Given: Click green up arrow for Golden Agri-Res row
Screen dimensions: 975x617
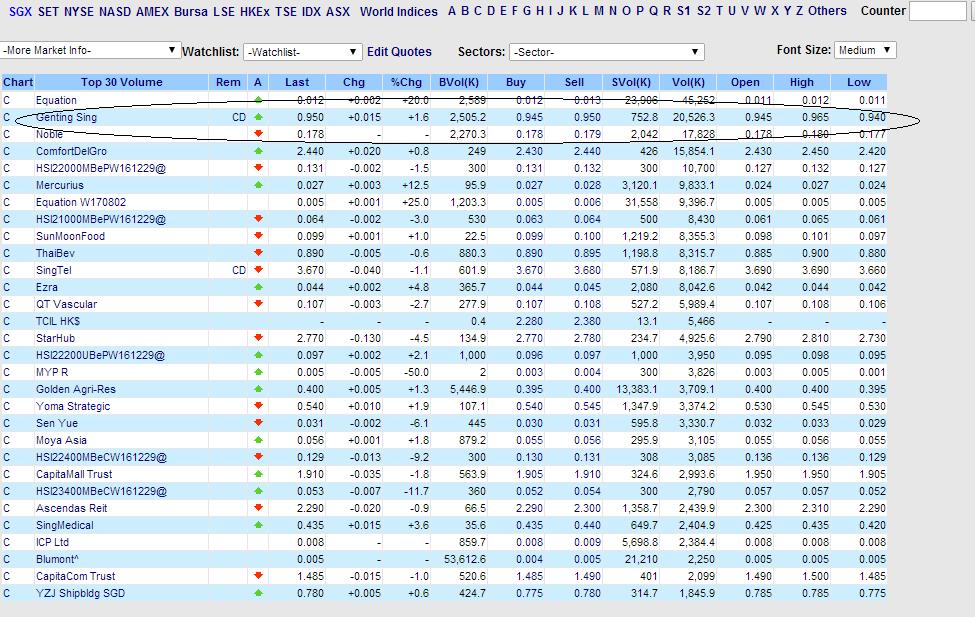Looking at the screenshot, I should click(x=259, y=389).
